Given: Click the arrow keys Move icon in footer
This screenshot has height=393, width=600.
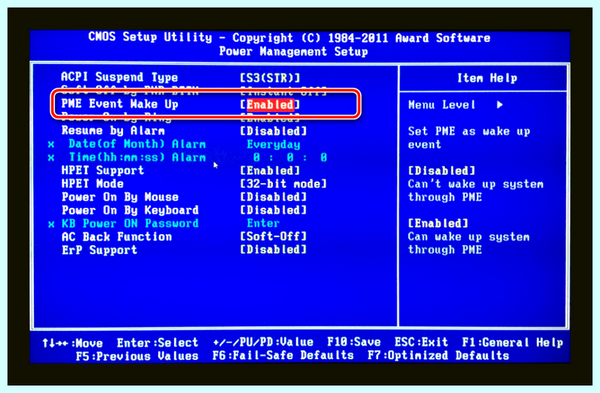Looking at the screenshot, I should coord(55,343).
